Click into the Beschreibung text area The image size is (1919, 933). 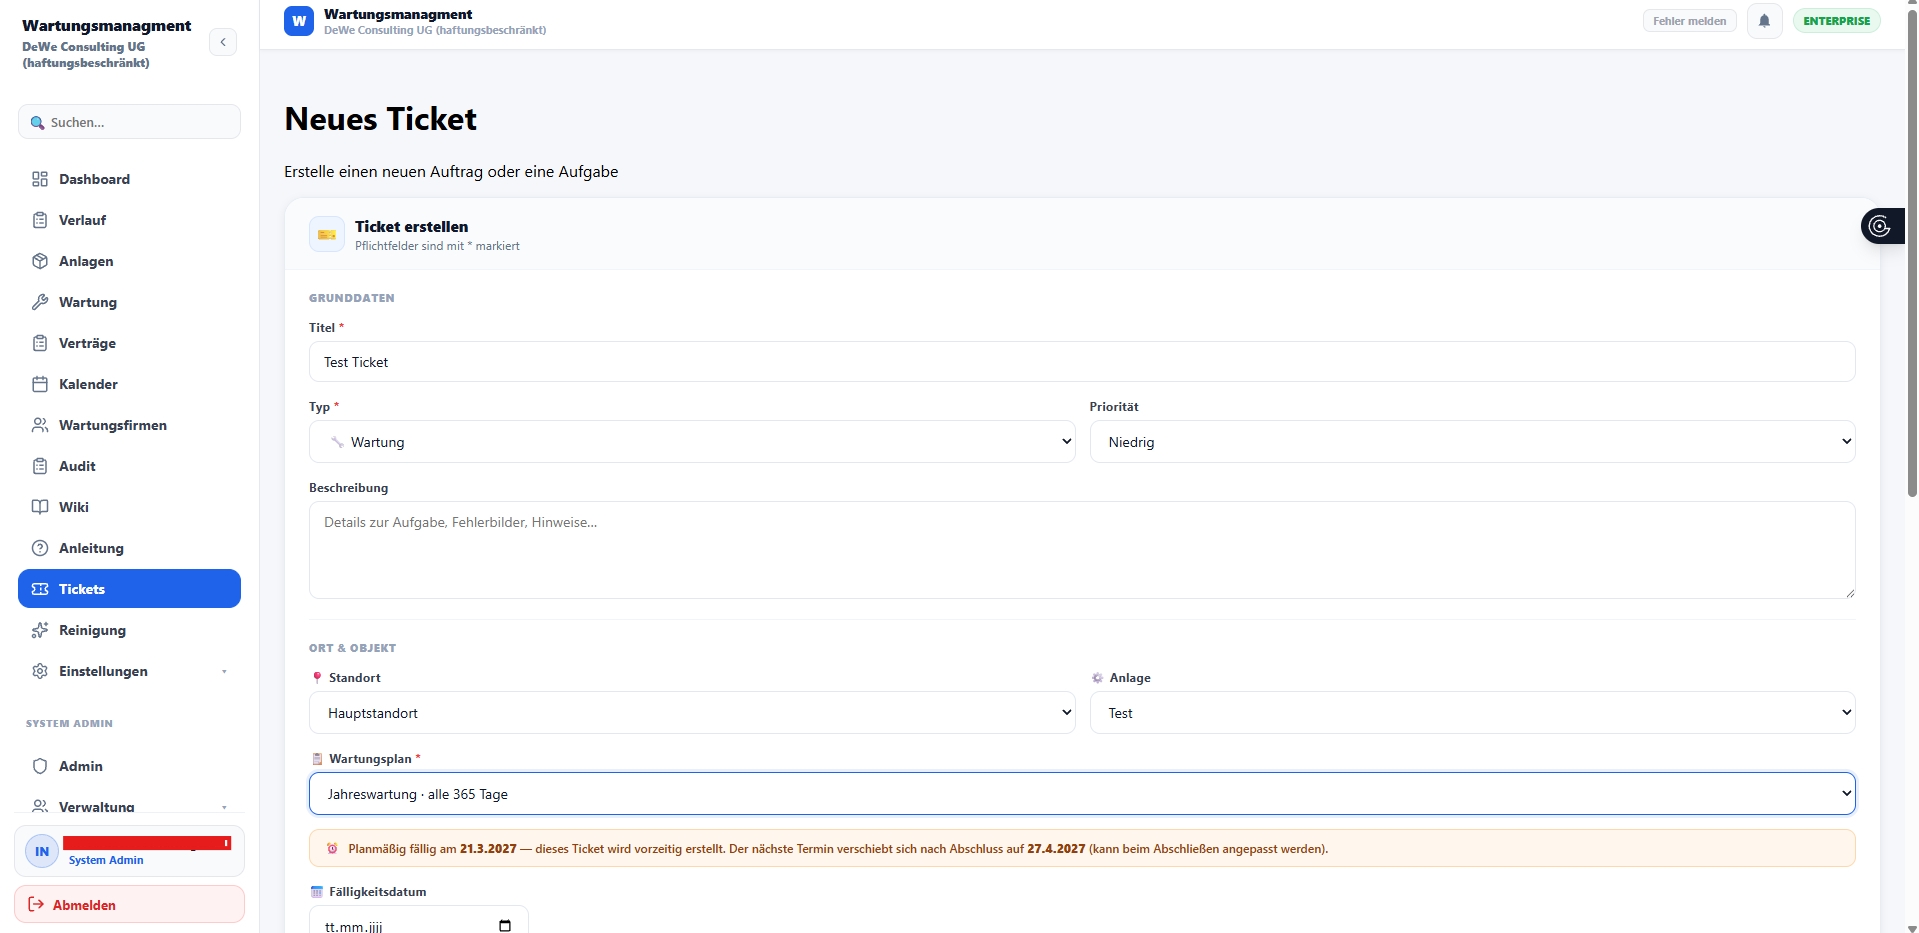1082,550
